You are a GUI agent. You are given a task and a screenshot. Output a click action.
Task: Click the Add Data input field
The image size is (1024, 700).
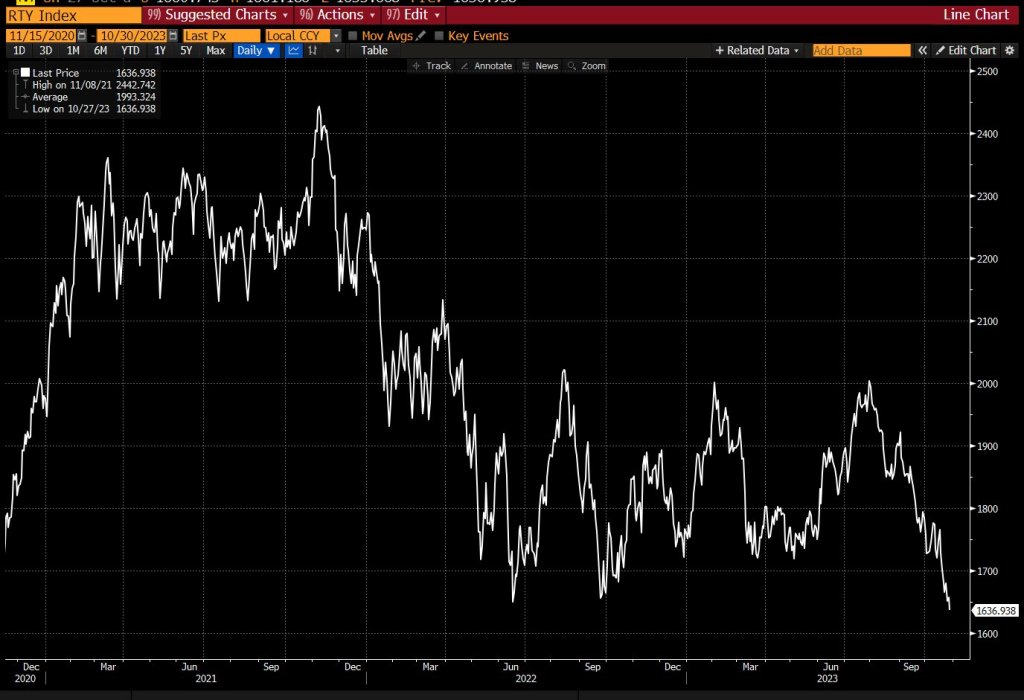(x=860, y=50)
